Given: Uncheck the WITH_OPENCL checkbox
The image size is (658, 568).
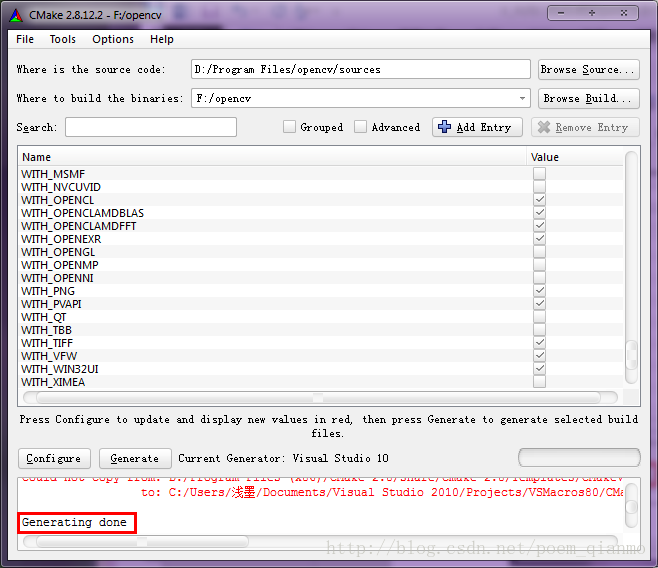Looking at the screenshot, I should click(x=539, y=199).
